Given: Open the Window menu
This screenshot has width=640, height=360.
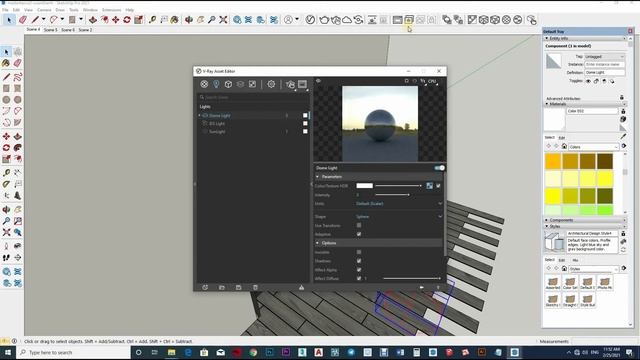Looking at the screenshot, I should pyautogui.click(x=90, y=10).
